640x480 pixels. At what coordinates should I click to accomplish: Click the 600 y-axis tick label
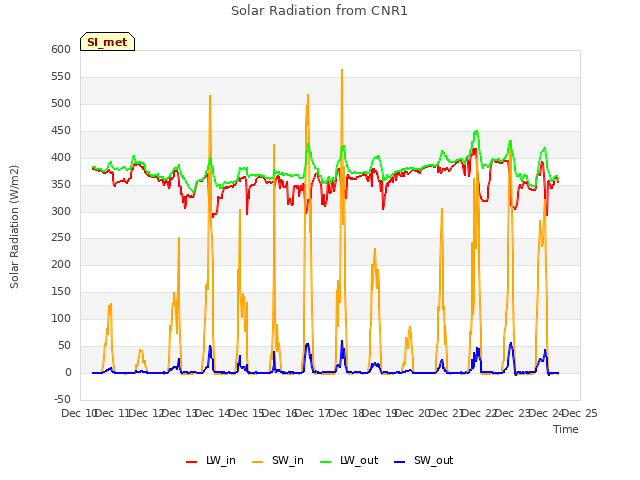point(61,49)
